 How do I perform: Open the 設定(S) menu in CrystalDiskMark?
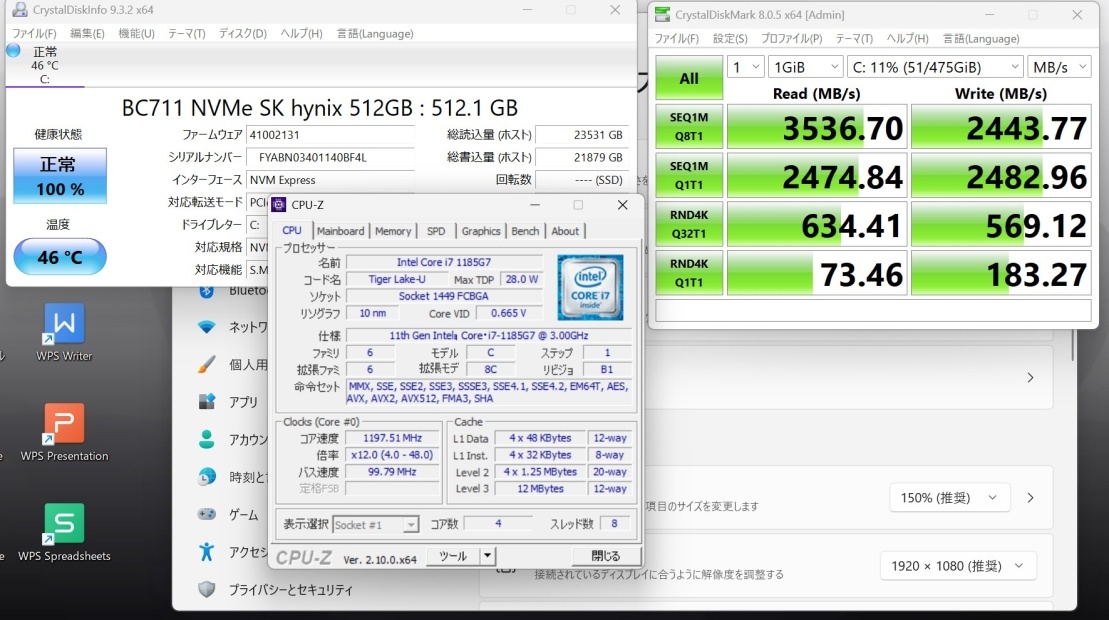click(x=730, y=38)
